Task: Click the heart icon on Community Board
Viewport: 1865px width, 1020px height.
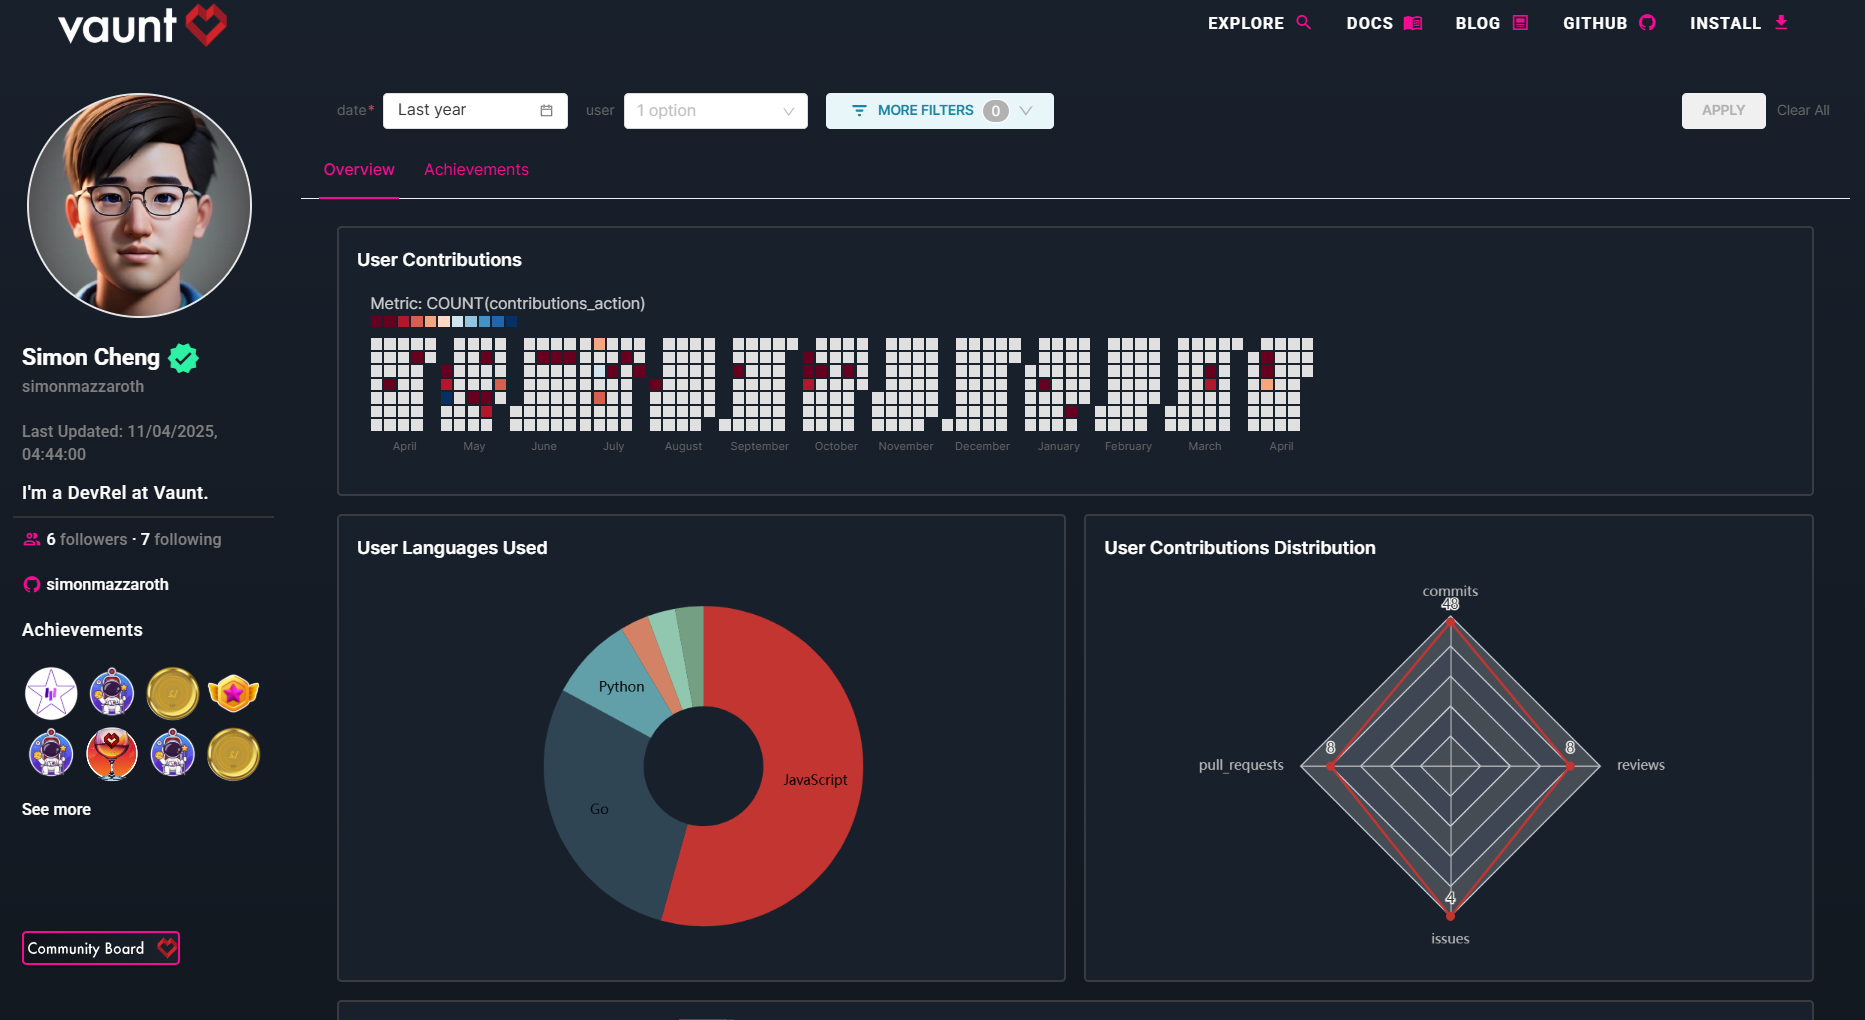Action: point(167,947)
